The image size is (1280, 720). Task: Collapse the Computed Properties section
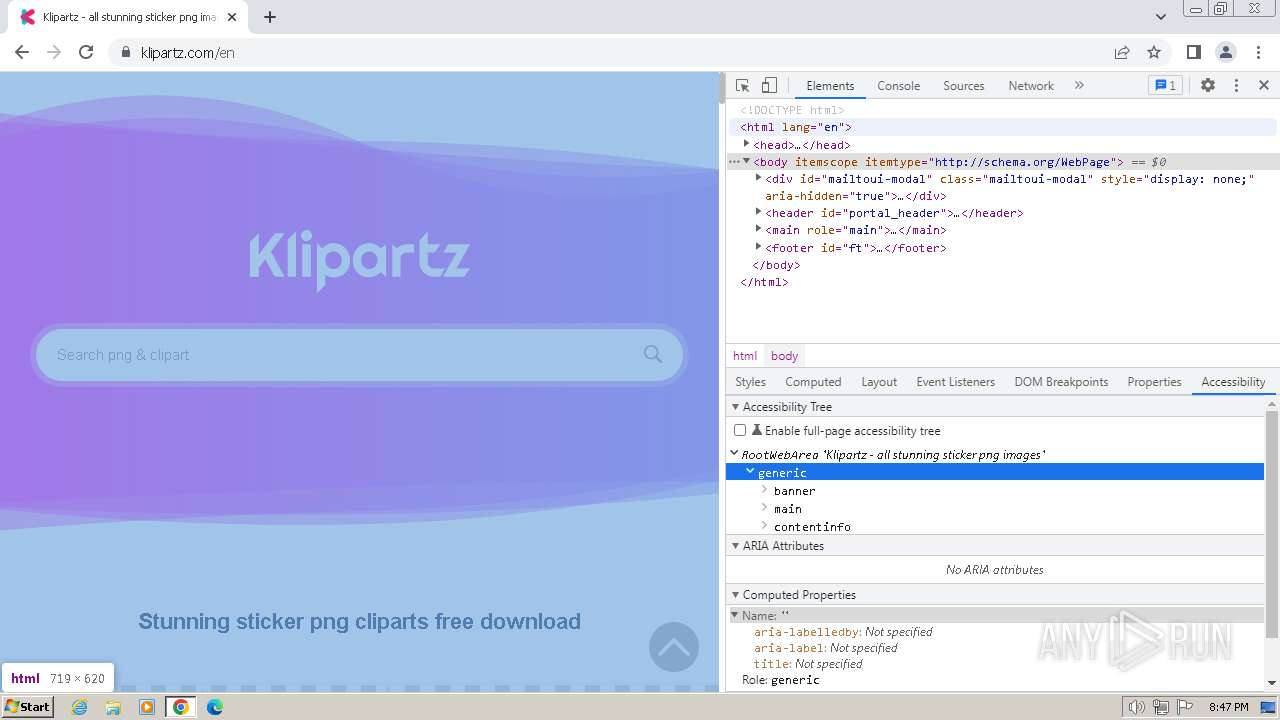click(x=736, y=595)
